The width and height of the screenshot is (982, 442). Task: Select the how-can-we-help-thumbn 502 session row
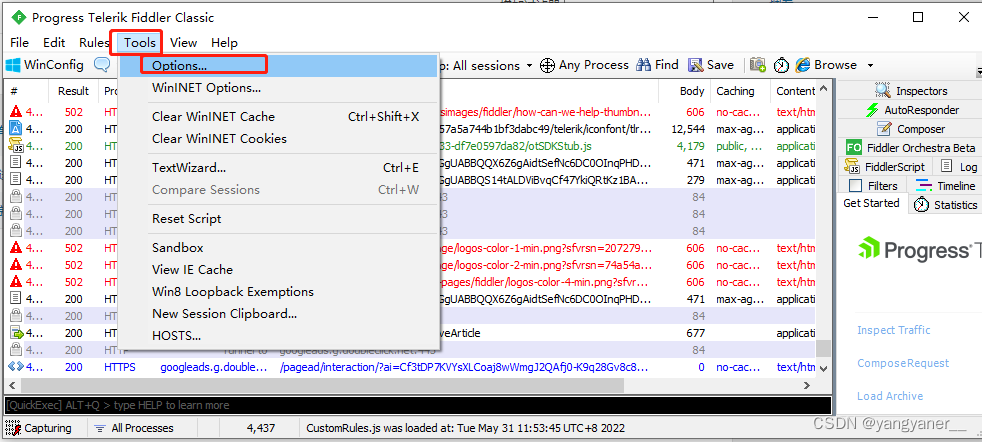[x=410, y=112]
